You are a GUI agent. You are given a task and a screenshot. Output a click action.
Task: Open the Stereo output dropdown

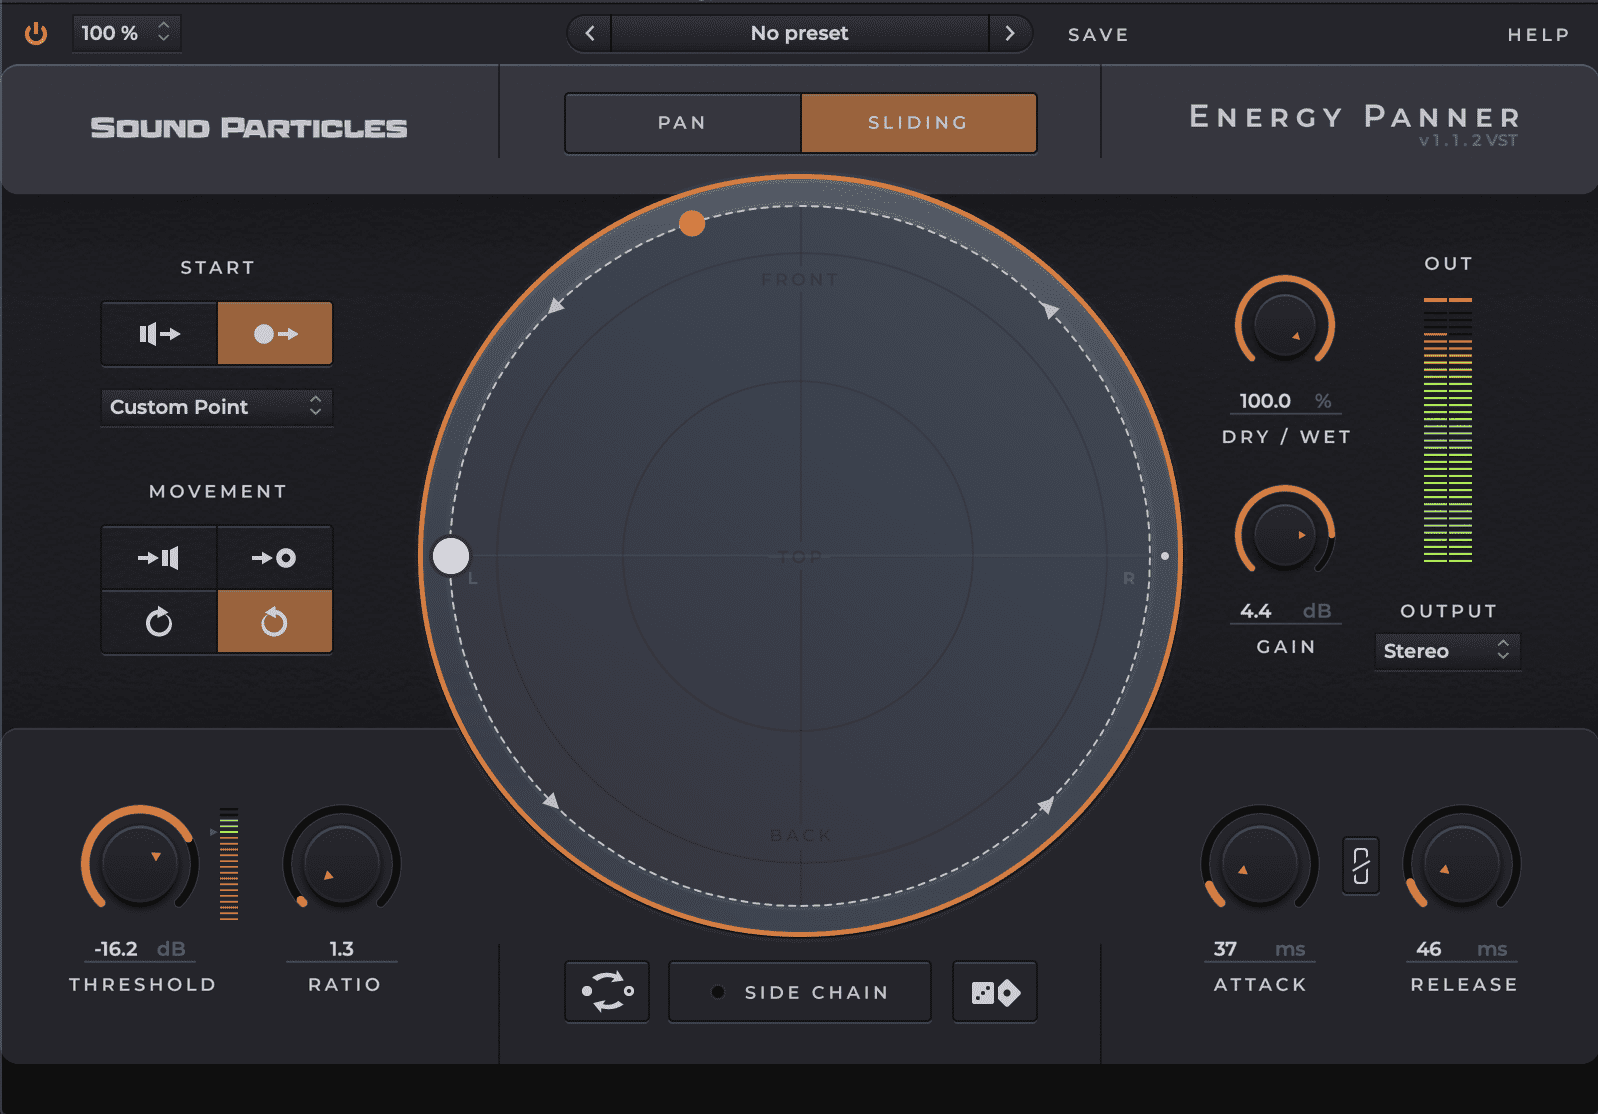tap(1447, 651)
